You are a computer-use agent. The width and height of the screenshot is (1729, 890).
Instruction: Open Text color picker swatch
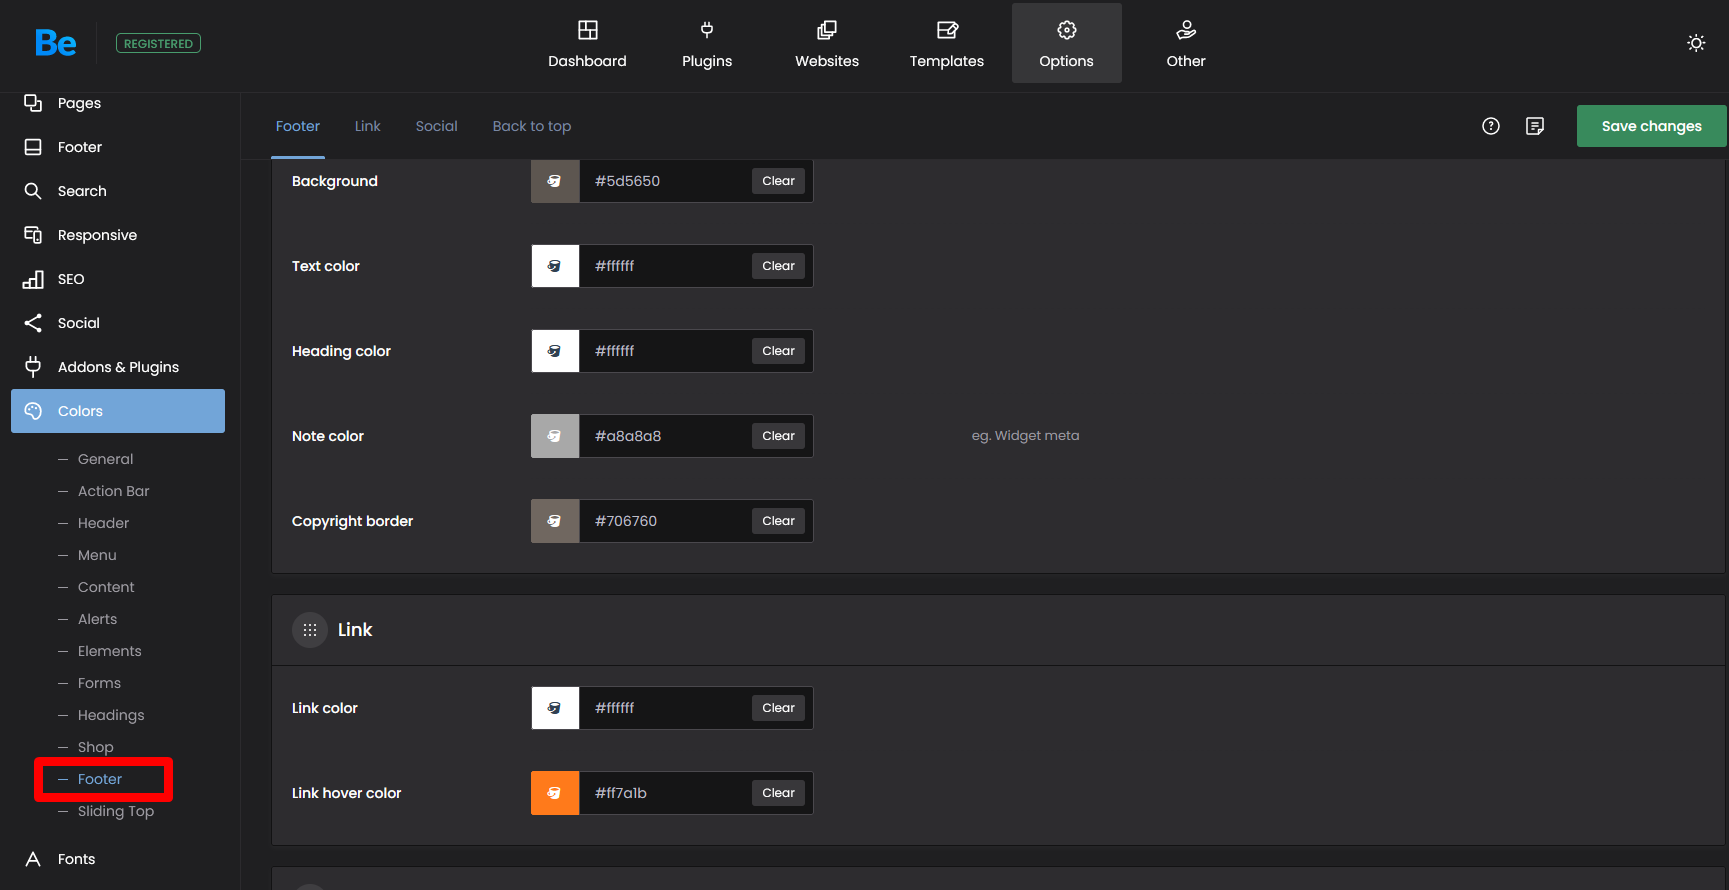(x=555, y=266)
